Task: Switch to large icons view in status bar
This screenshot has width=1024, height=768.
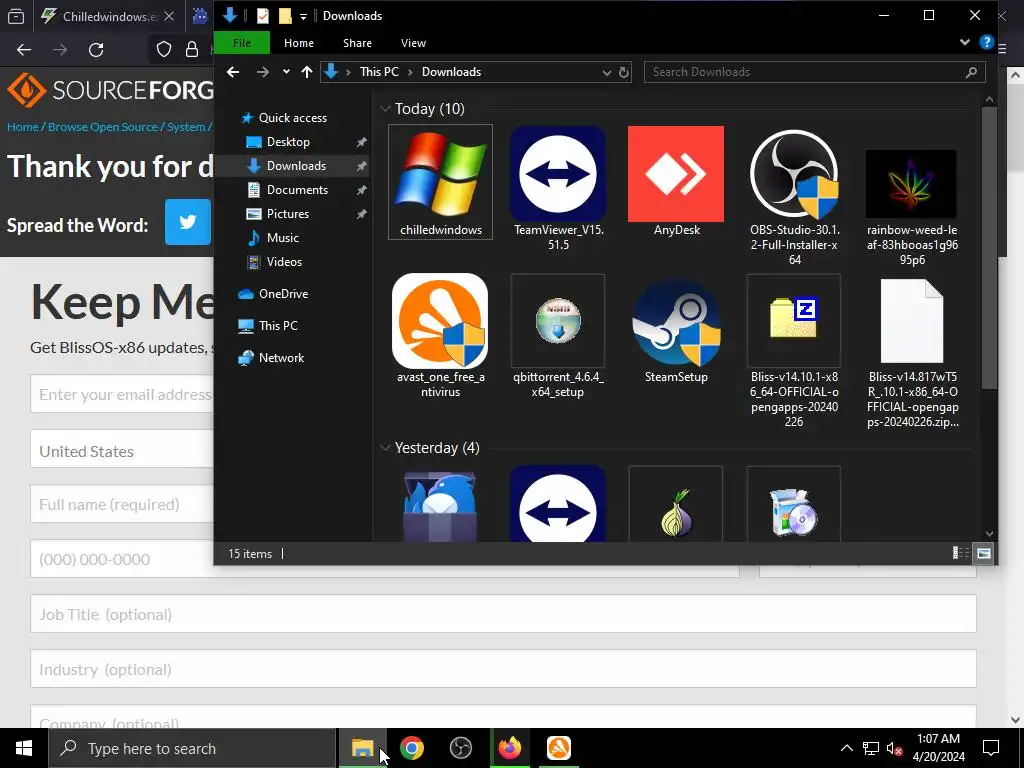Action: (x=984, y=554)
